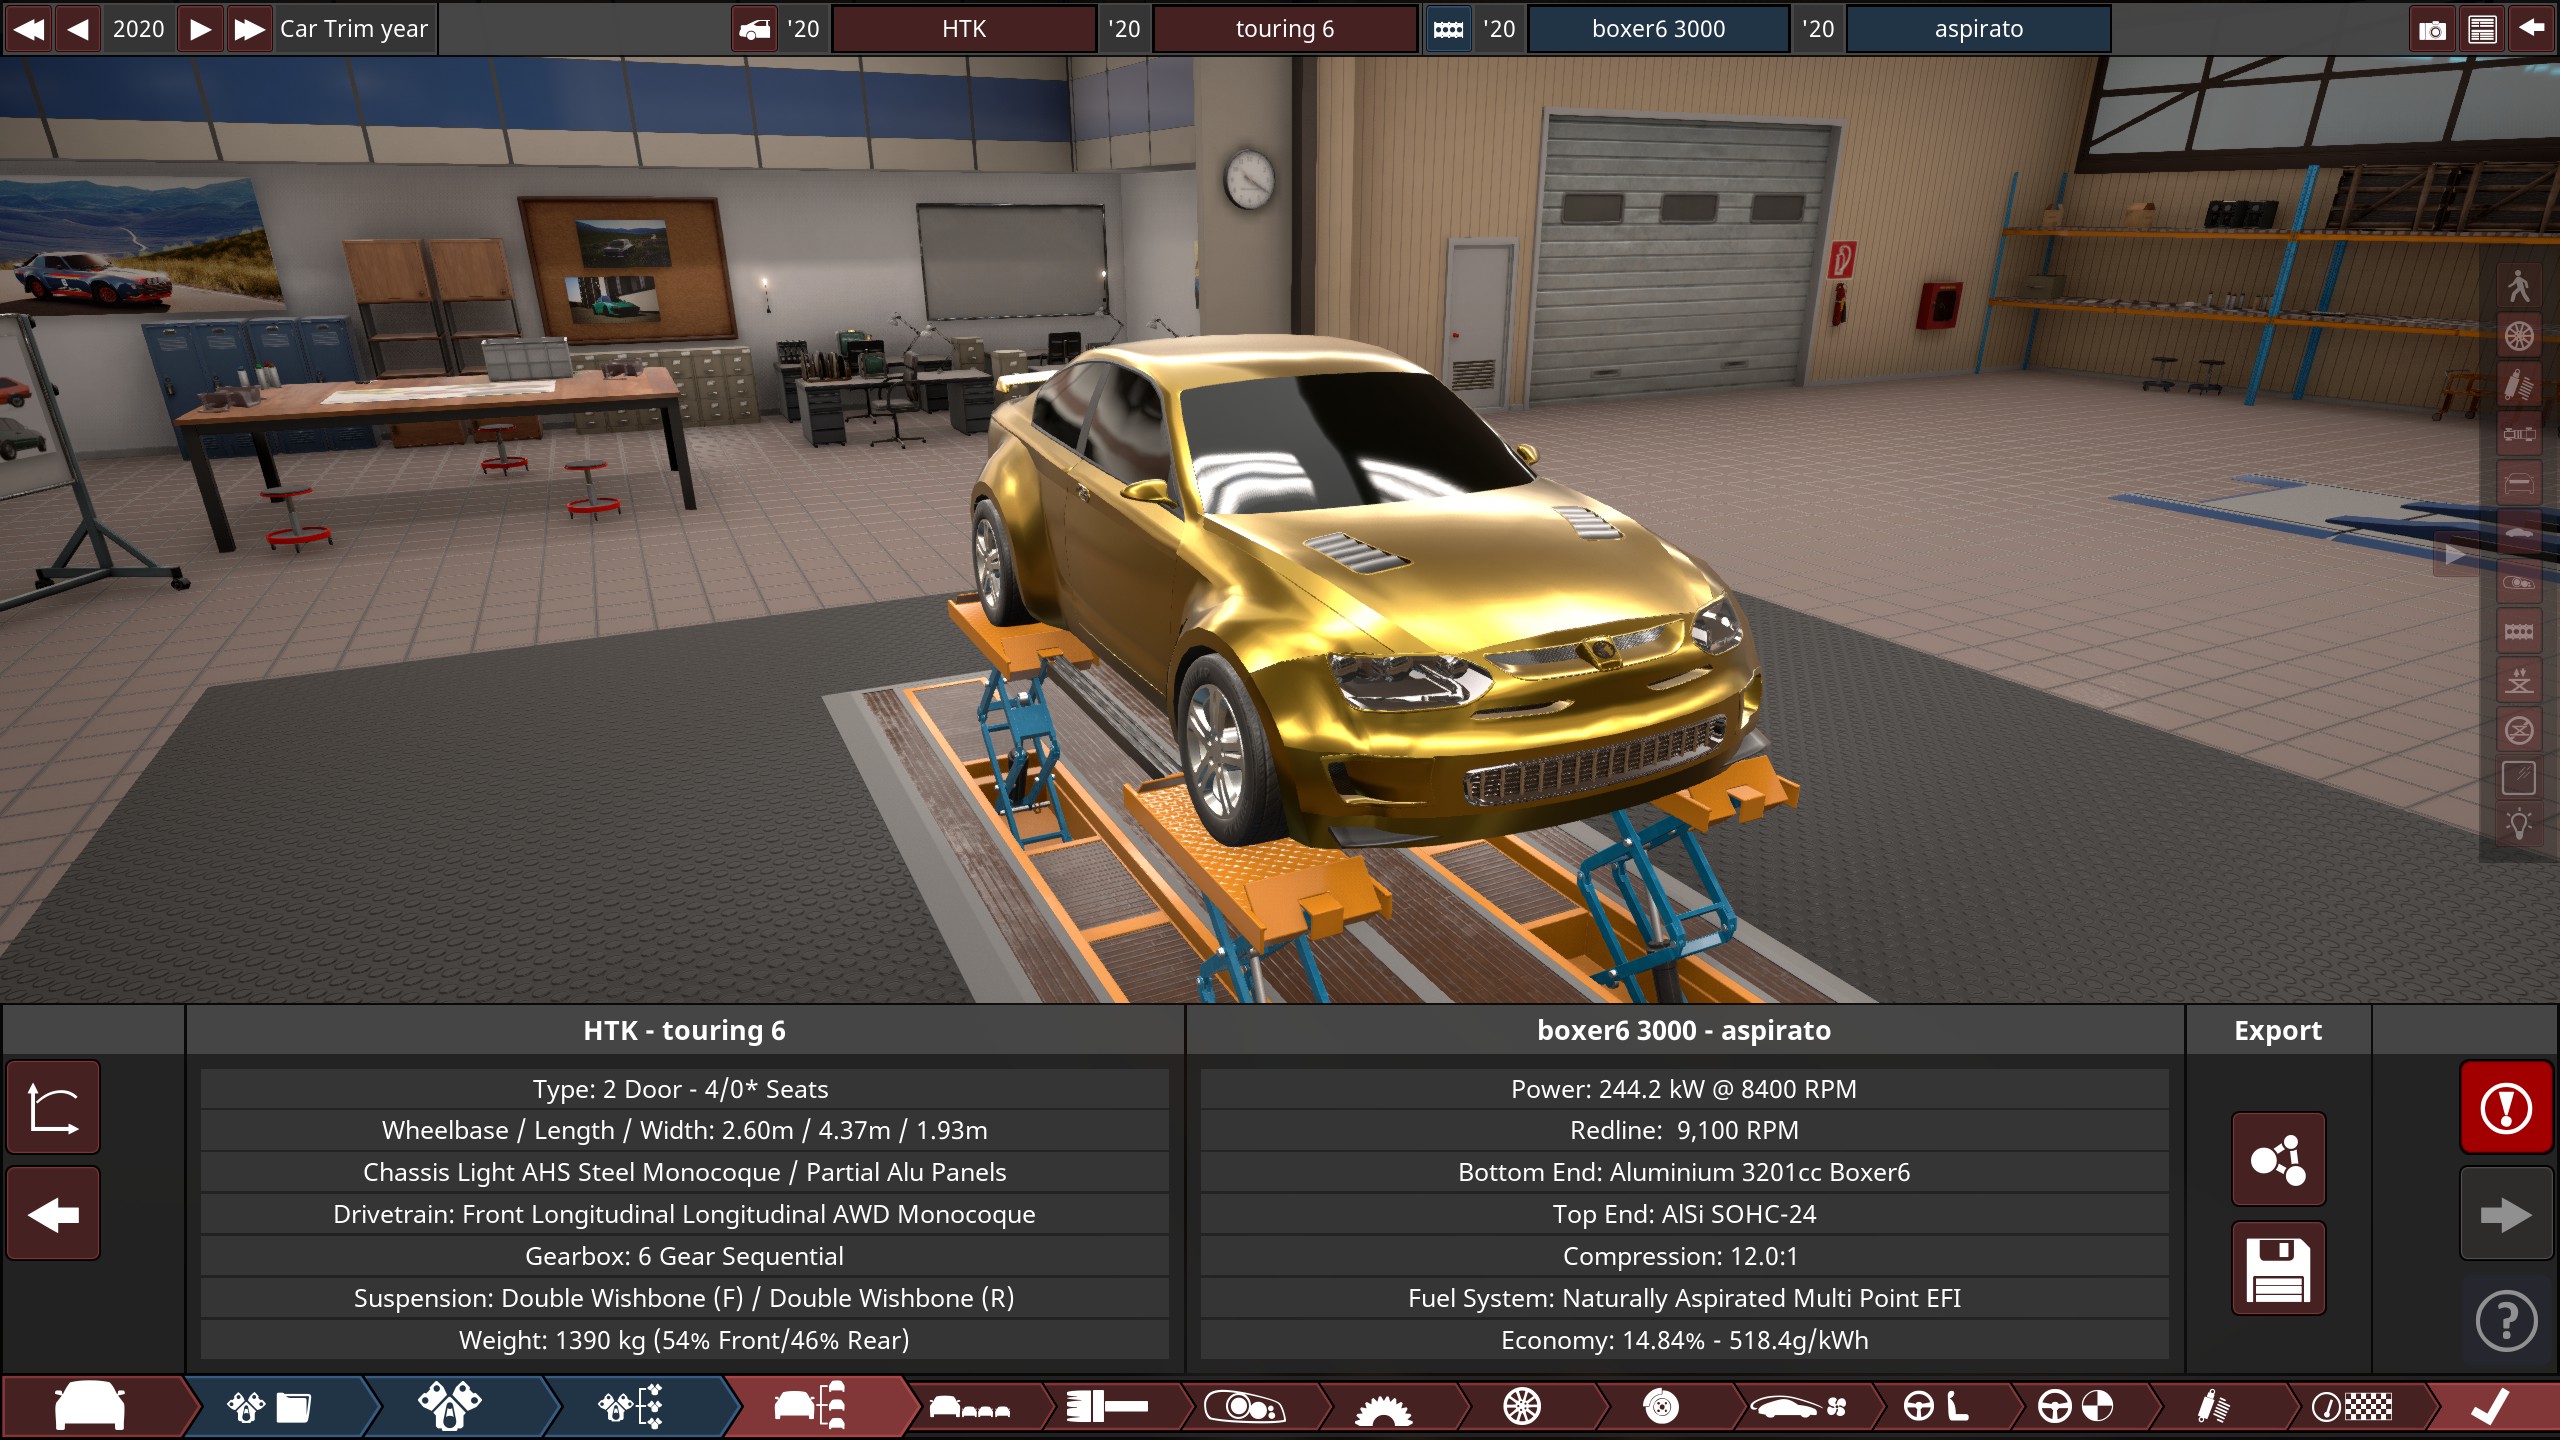The image size is (2560, 1440).
Task: Open the aerodynamics and cooling tab
Action: point(1798,1407)
